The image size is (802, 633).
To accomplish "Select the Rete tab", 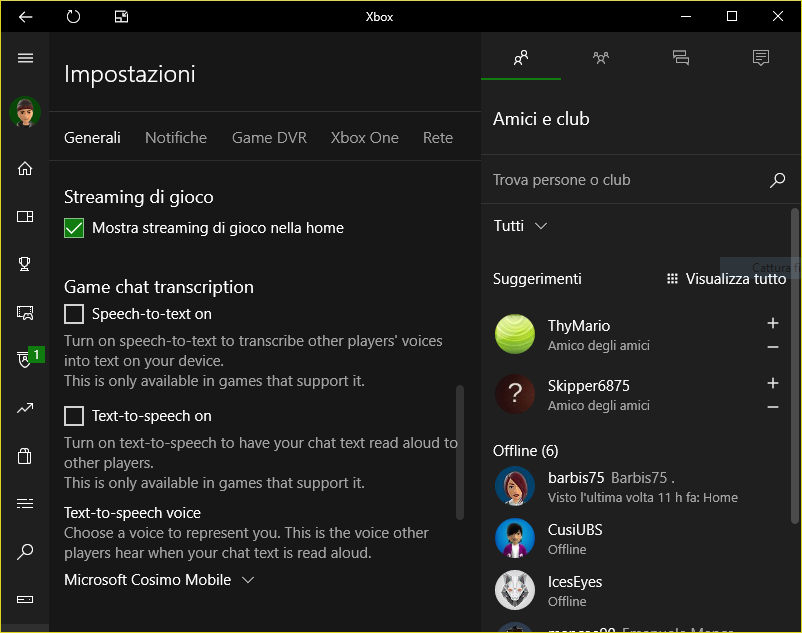I will pos(438,138).
